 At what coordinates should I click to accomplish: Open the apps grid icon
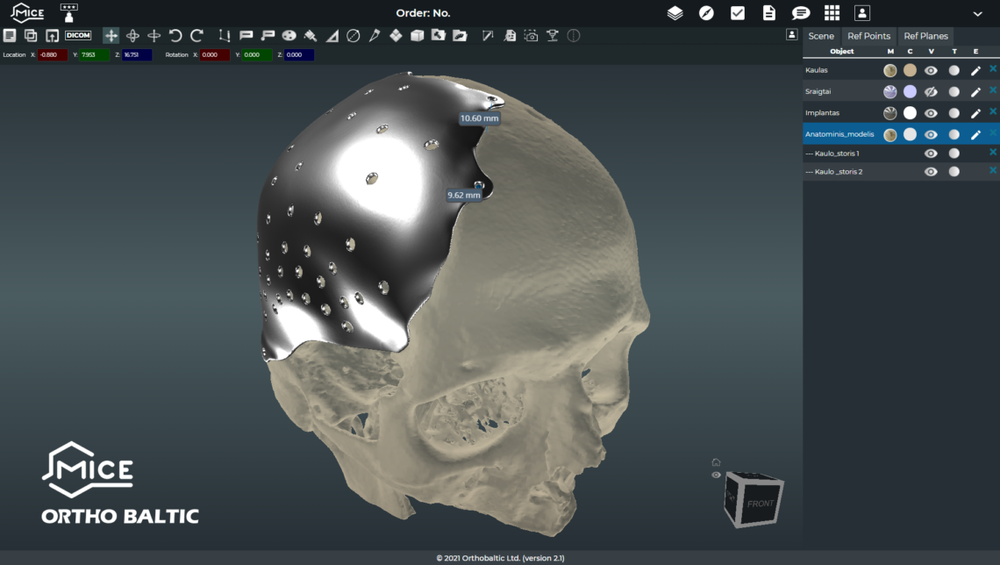pos(832,13)
